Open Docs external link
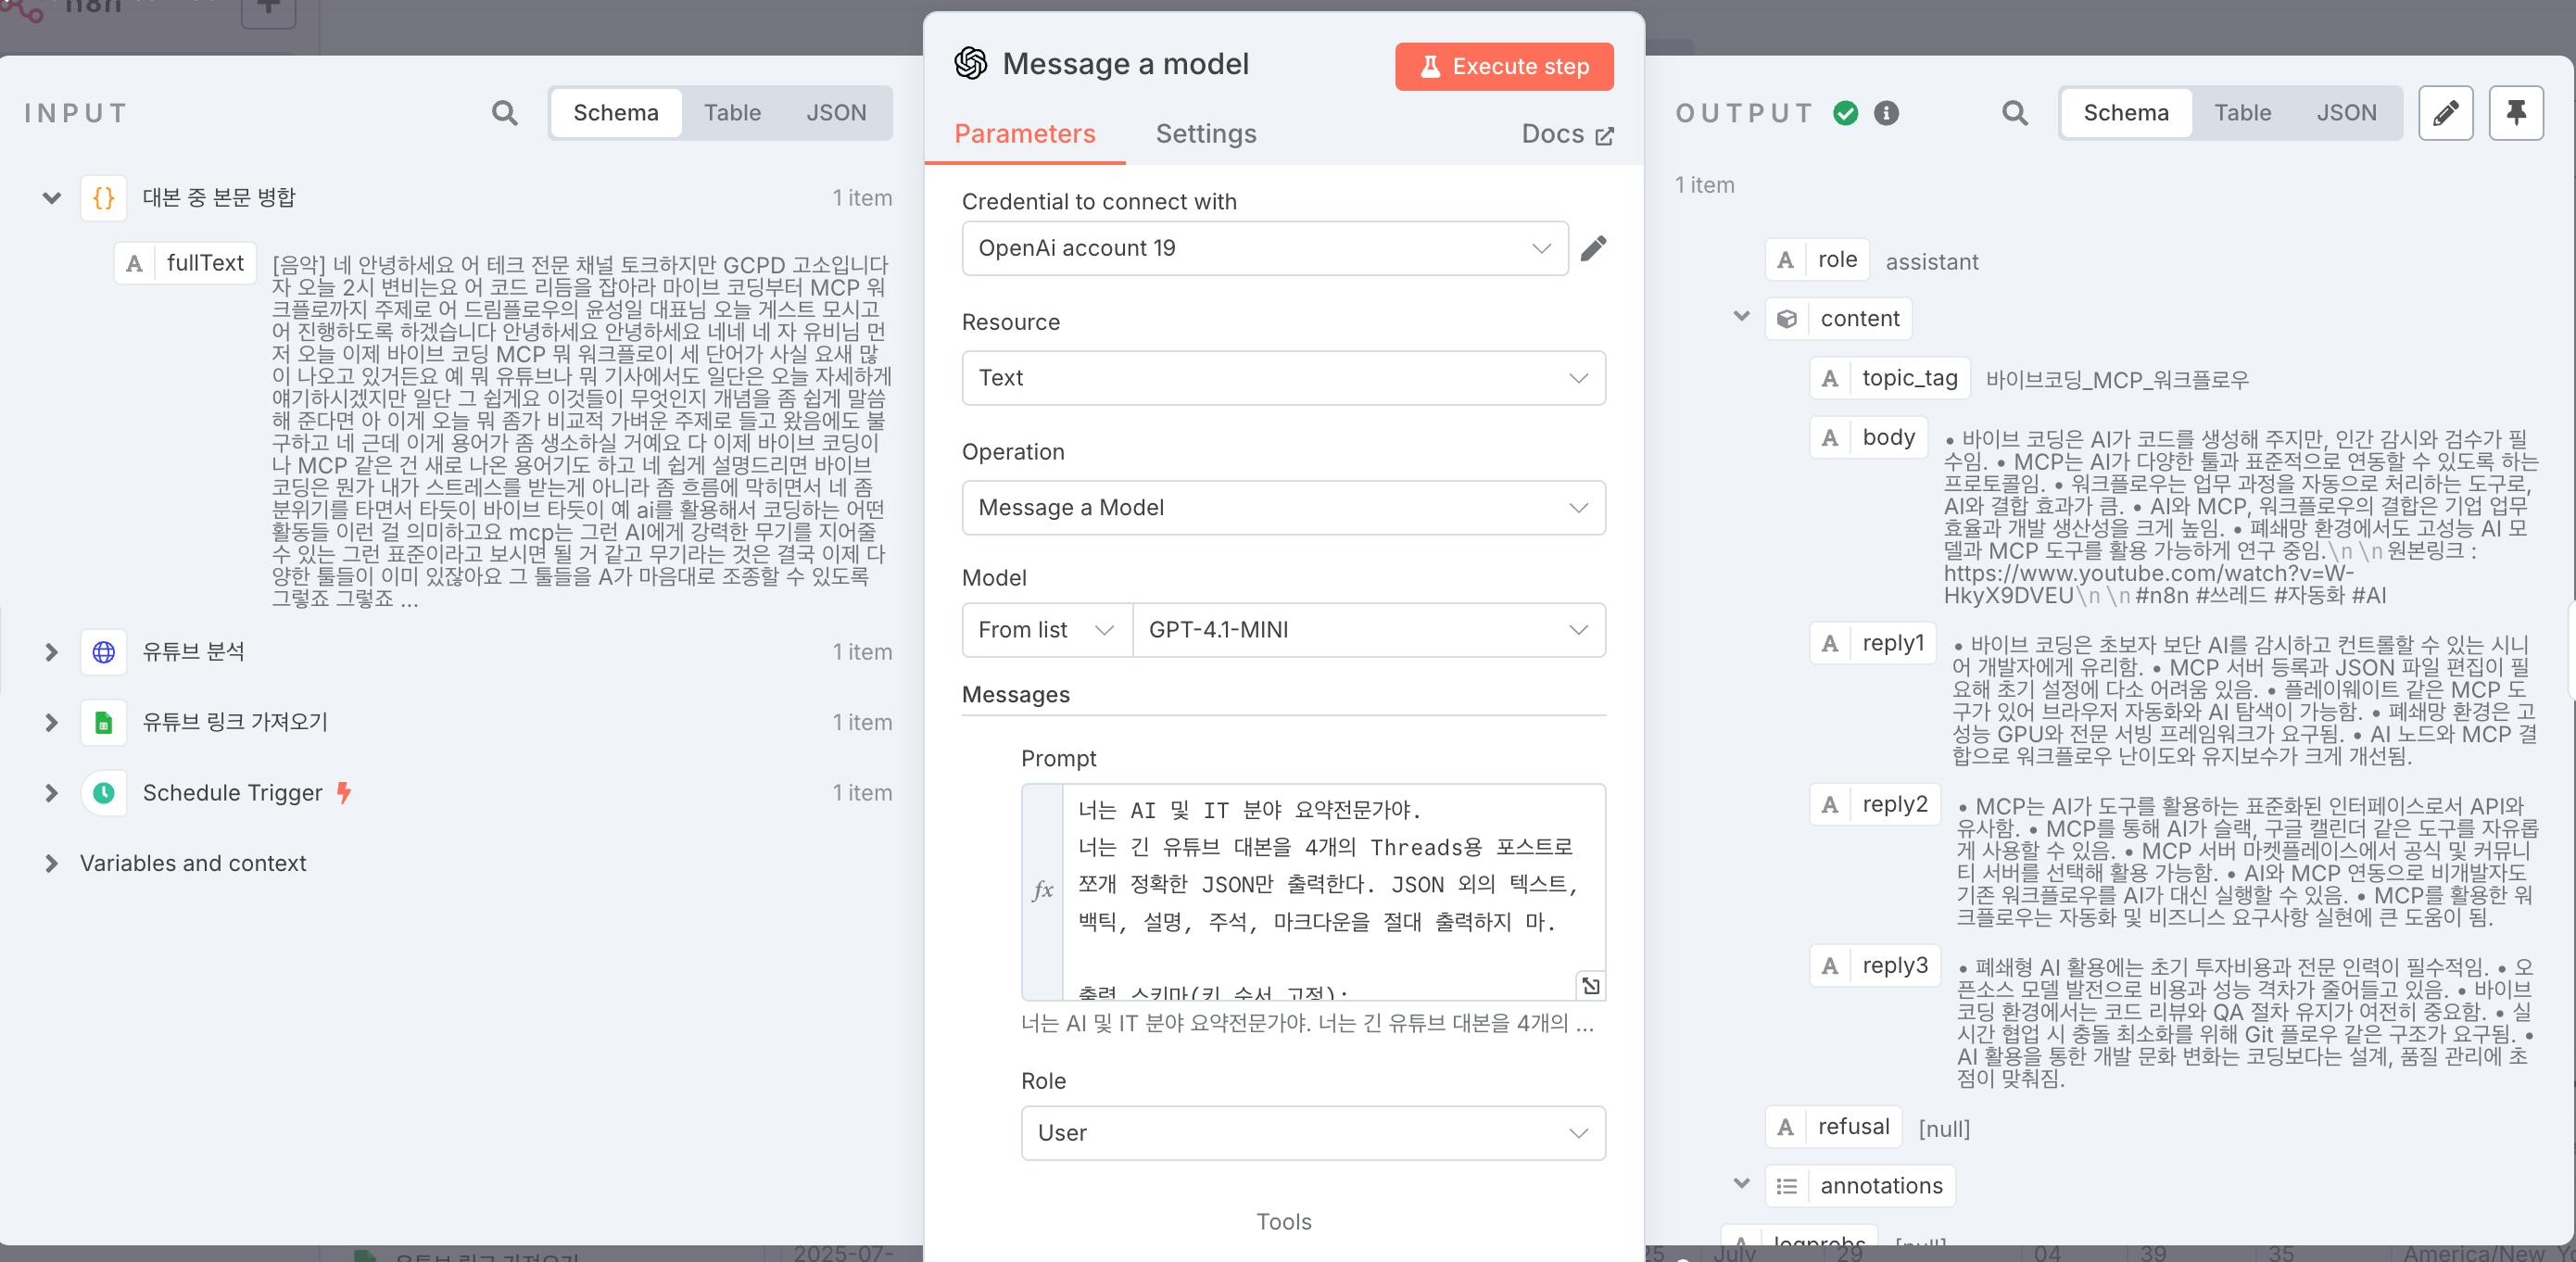 [x=1567, y=134]
